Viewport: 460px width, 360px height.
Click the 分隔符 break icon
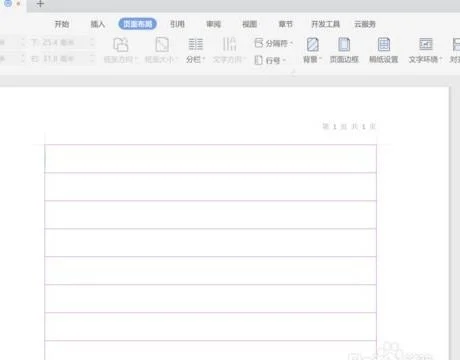[259, 43]
